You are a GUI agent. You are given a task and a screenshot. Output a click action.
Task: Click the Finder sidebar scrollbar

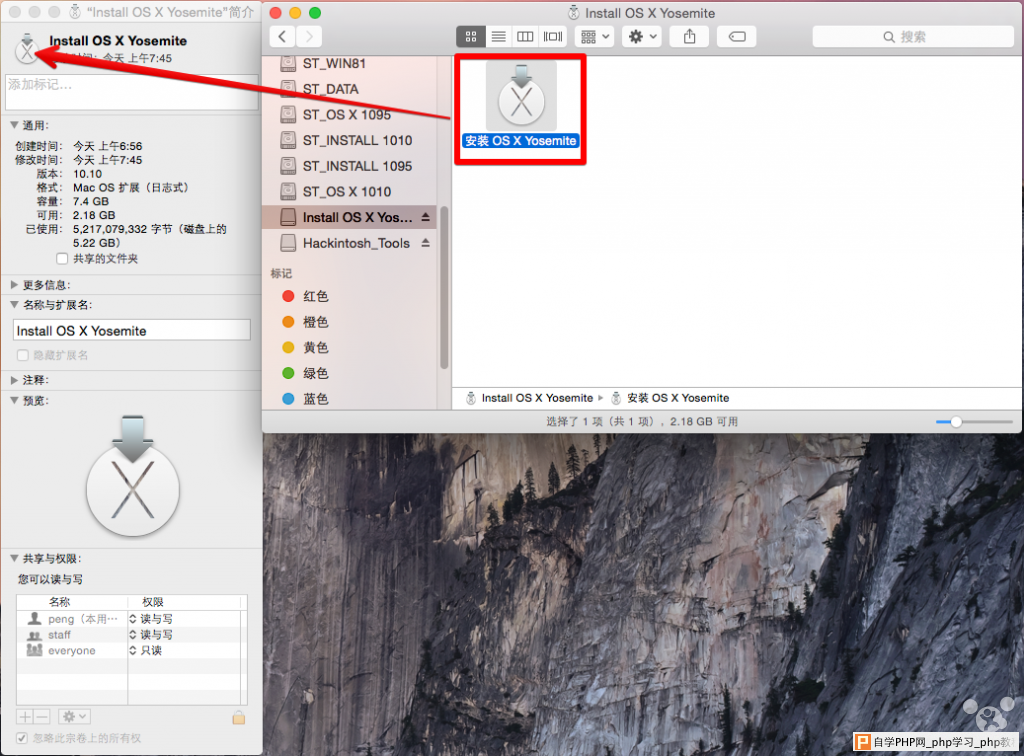pos(444,287)
